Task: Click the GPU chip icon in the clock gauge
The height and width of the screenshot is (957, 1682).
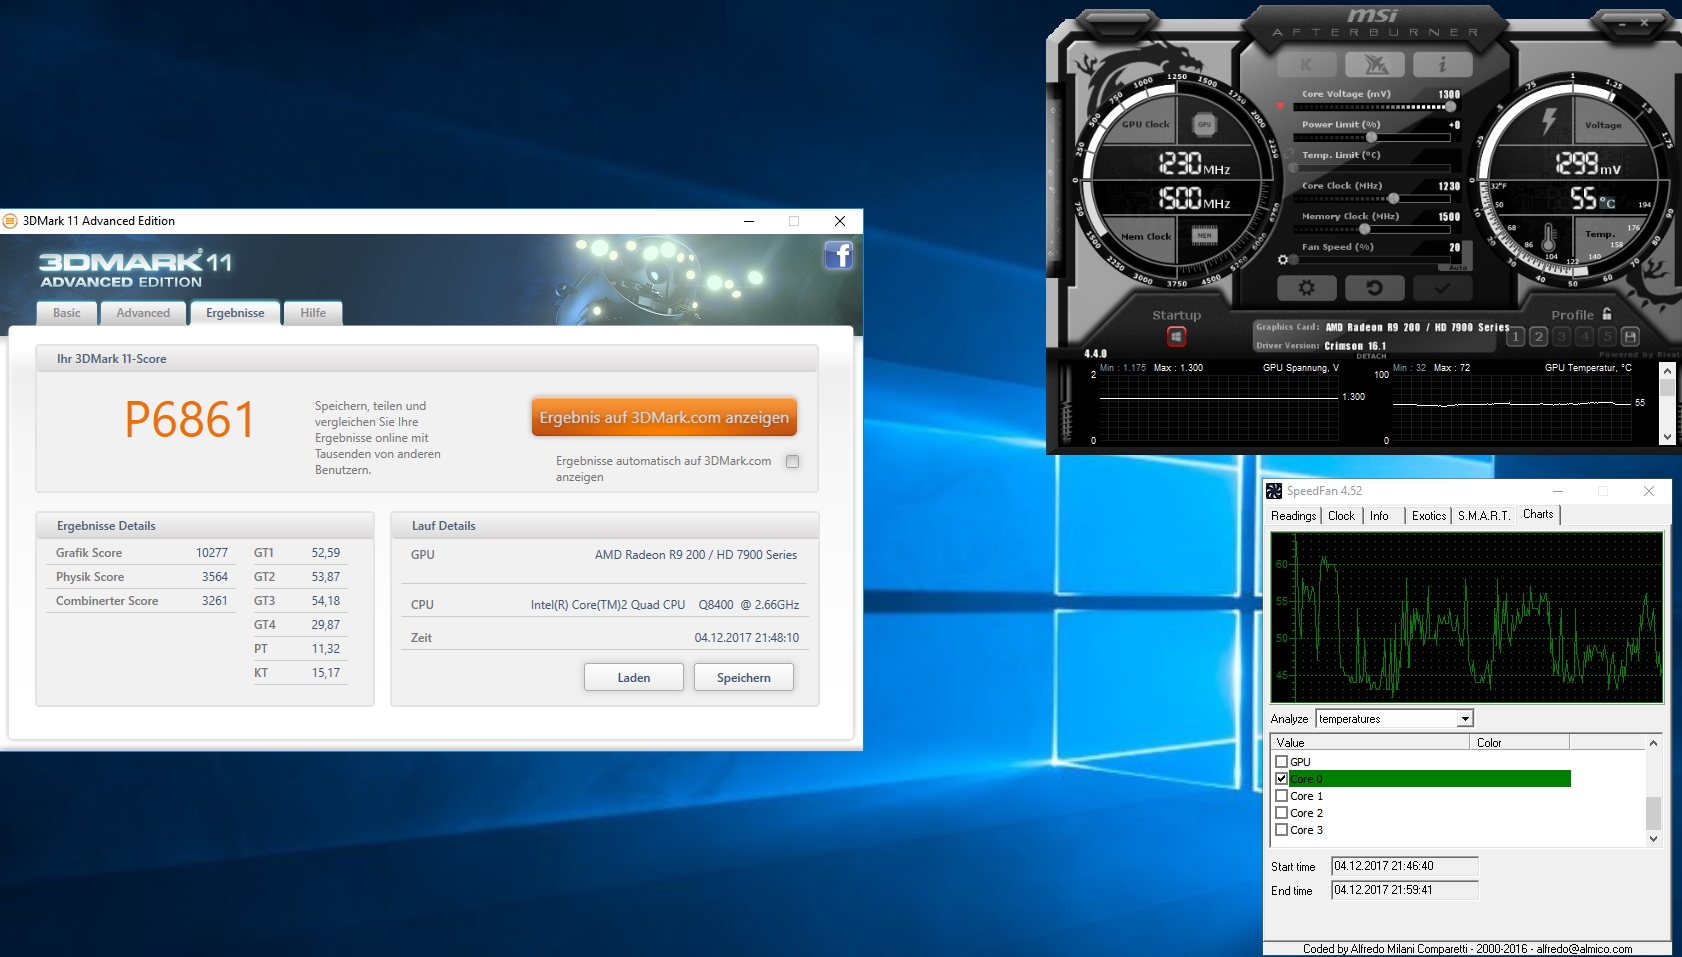Action: click(1204, 125)
